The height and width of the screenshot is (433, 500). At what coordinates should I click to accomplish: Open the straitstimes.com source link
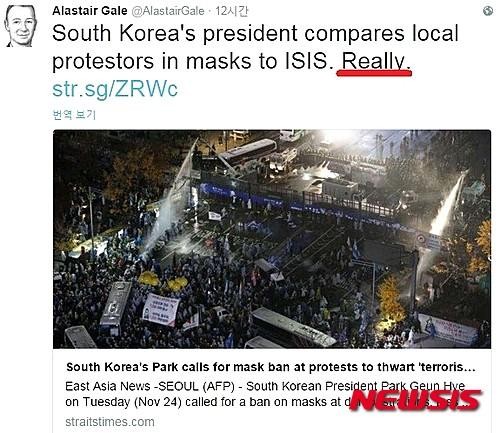110,422
